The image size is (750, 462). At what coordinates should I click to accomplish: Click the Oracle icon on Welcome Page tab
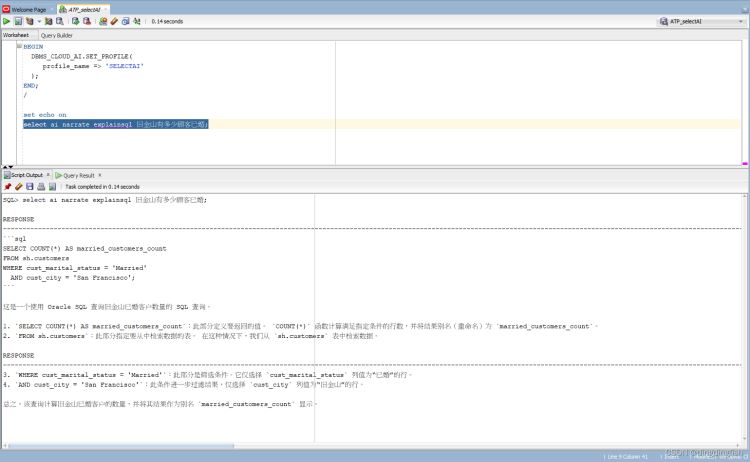tap(6, 9)
